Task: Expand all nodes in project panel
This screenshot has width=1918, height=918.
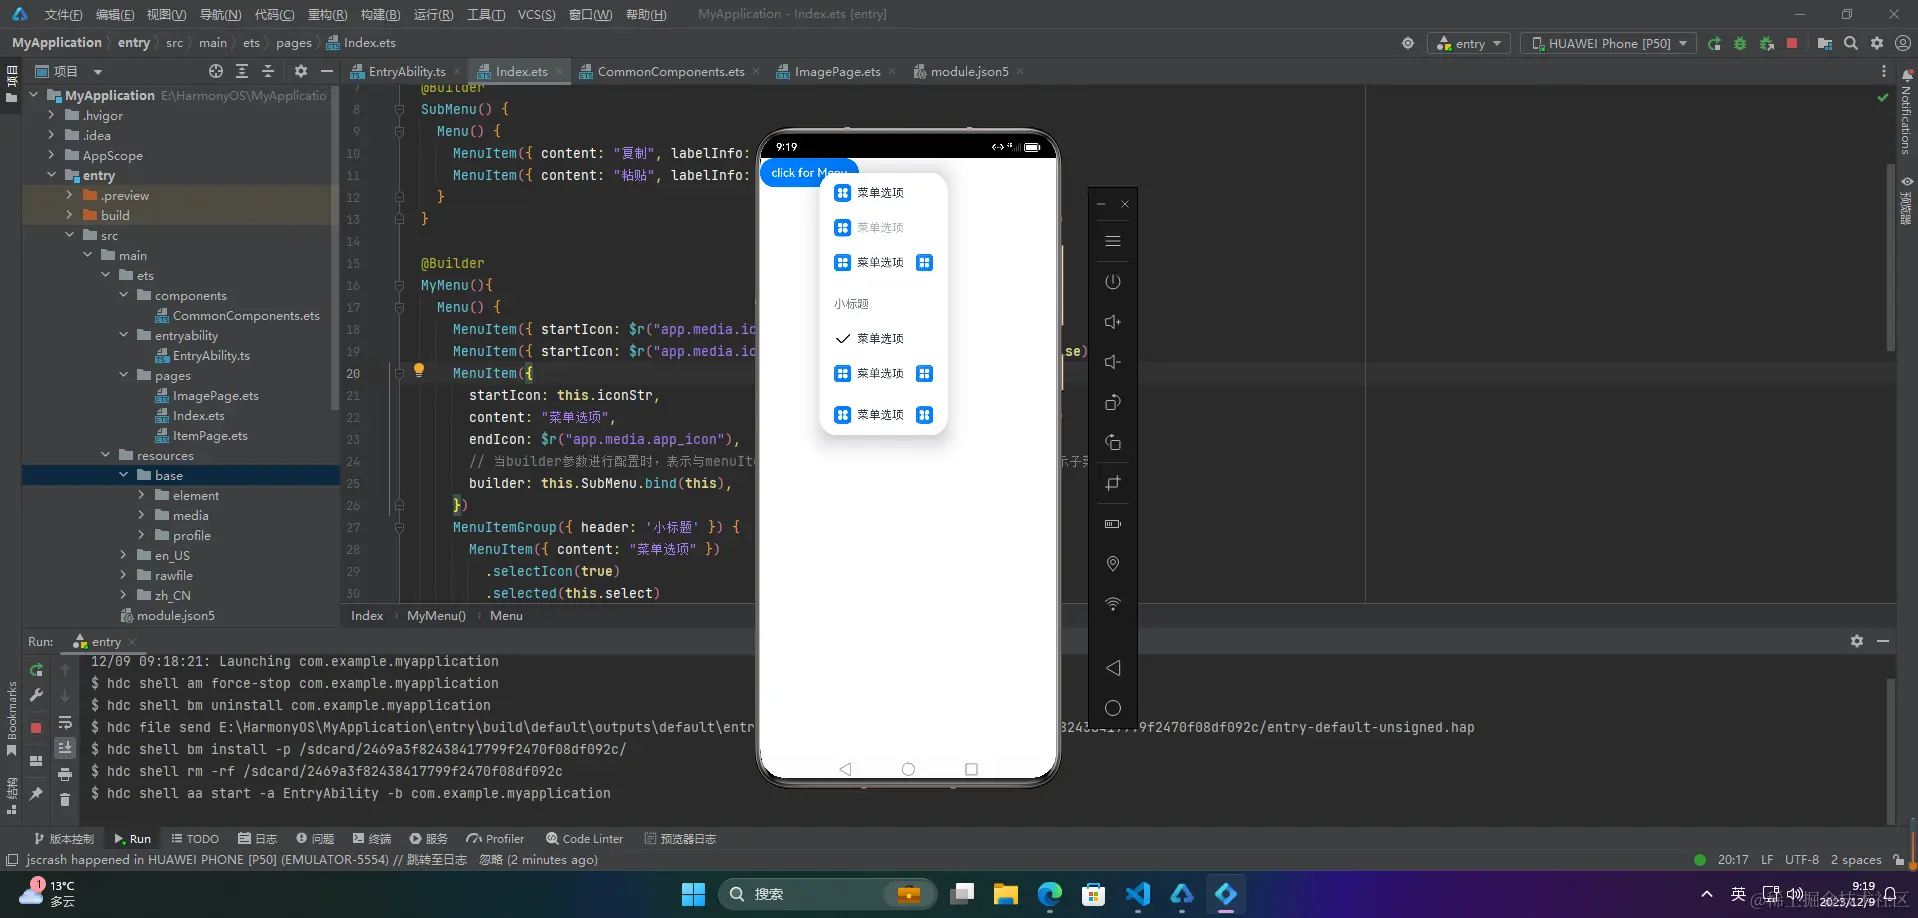Action: (x=242, y=72)
